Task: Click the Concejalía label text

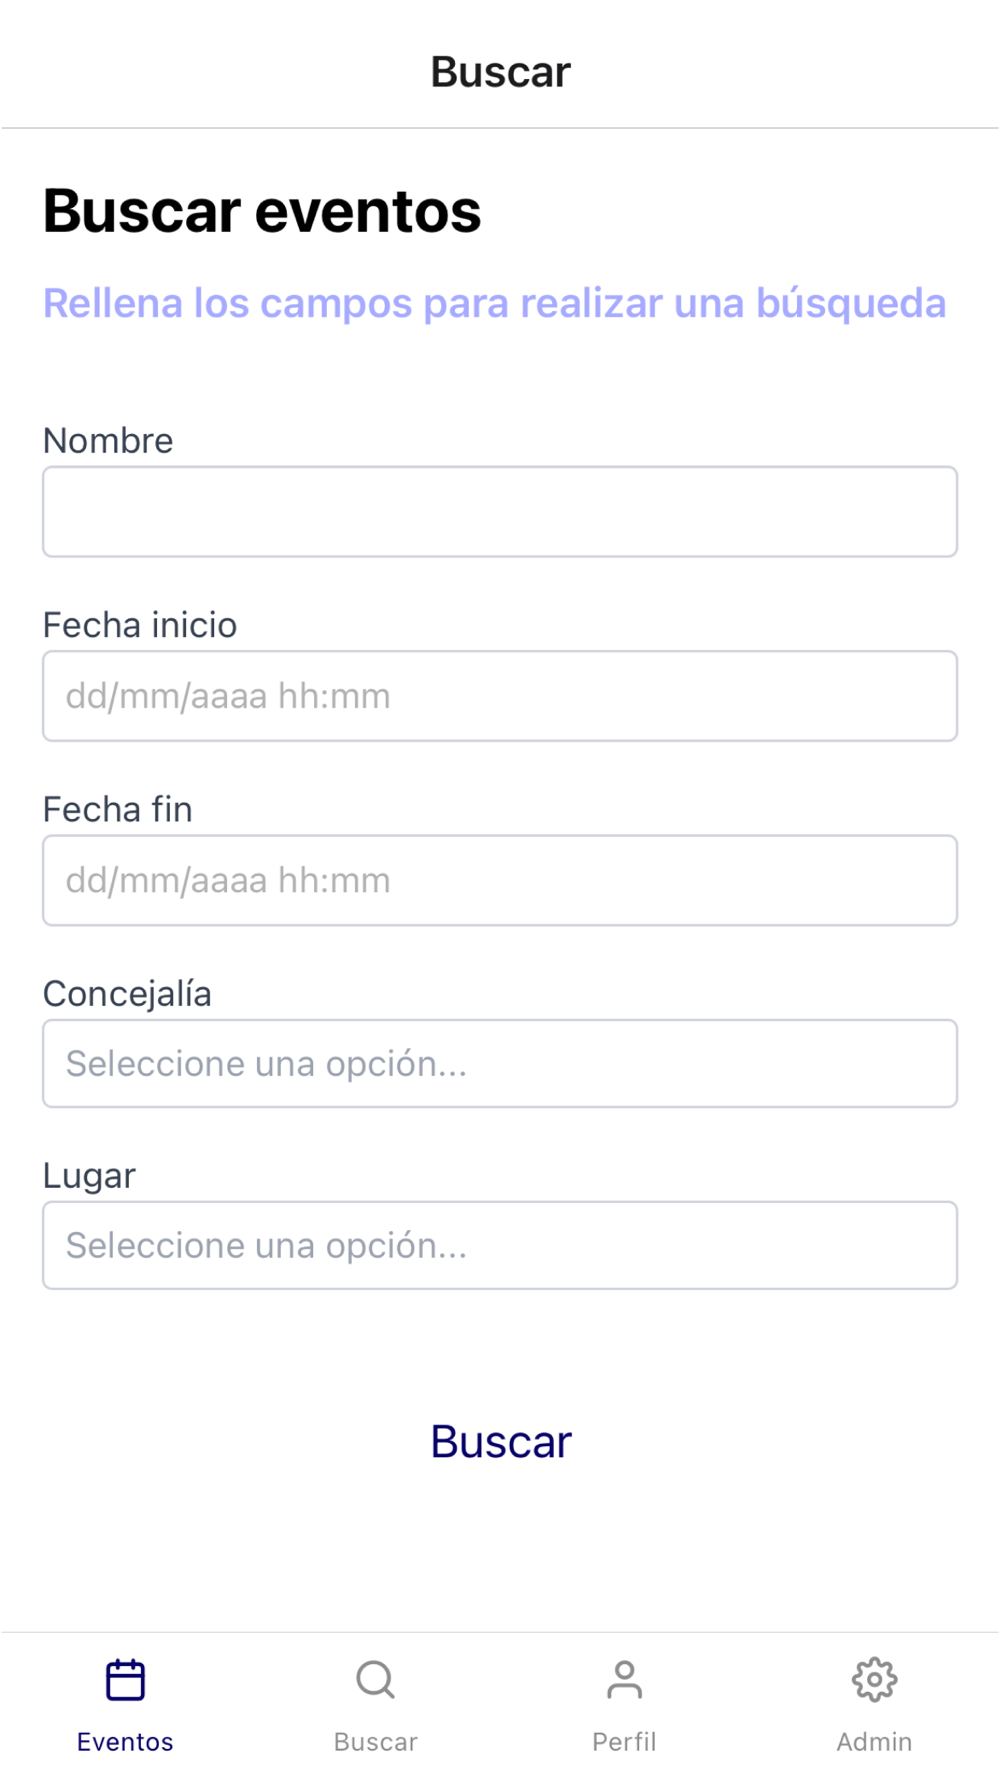Action: [127, 994]
